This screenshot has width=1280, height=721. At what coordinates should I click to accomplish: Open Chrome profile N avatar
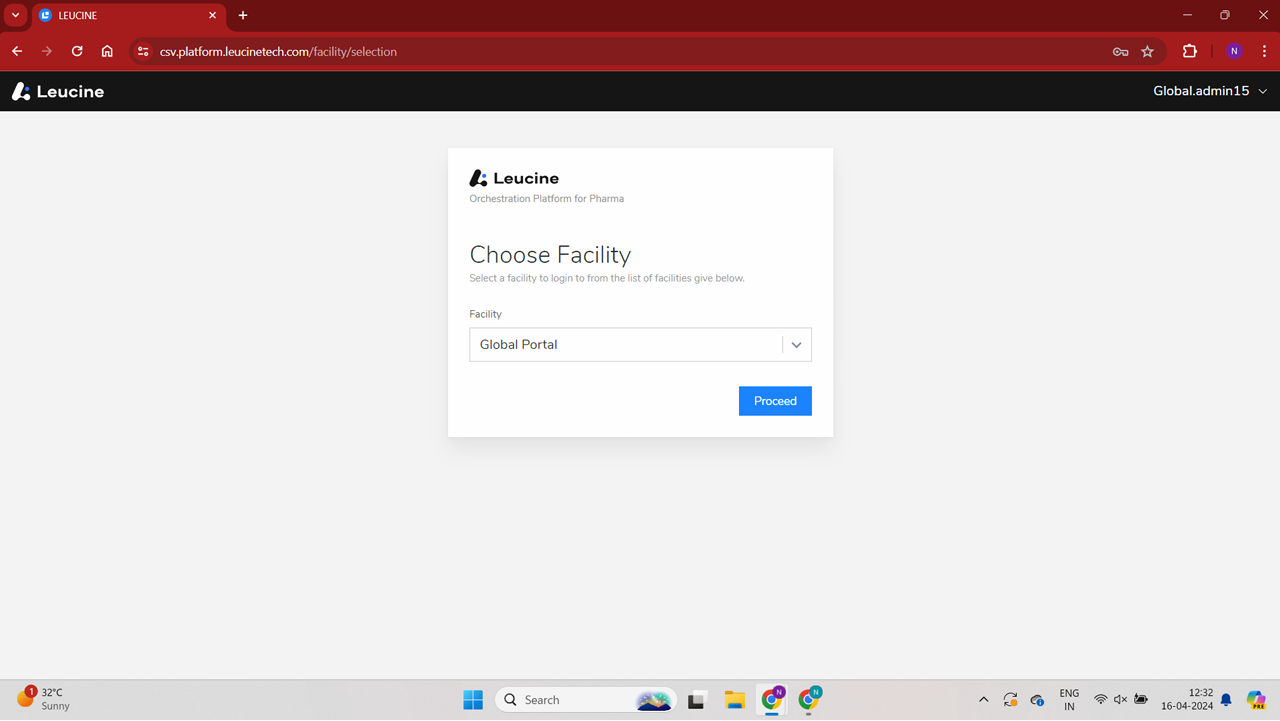(1234, 52)
